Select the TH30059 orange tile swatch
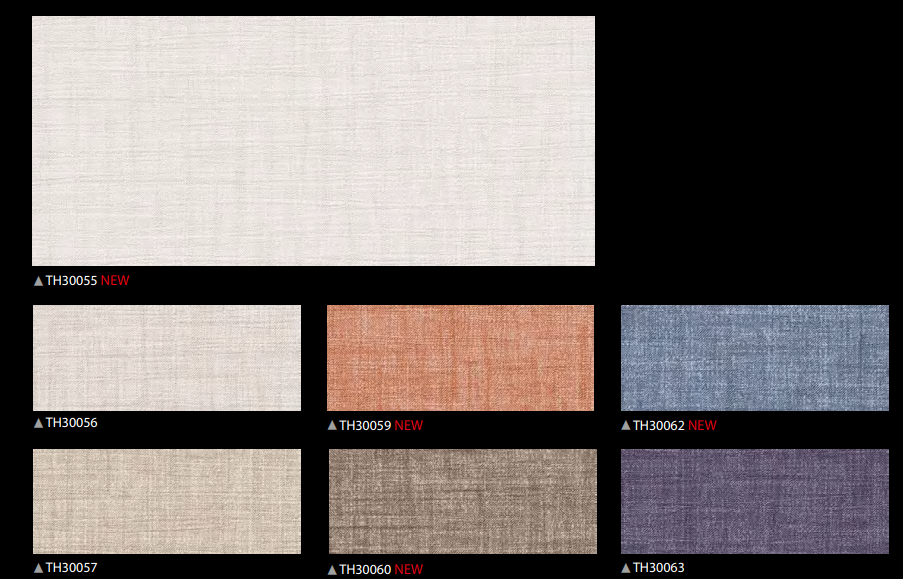This screenshot has height=579, width=903. [460, 358]
